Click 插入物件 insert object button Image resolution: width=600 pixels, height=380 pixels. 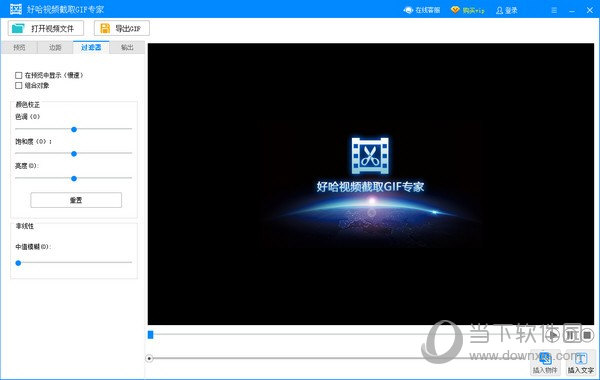545,363
